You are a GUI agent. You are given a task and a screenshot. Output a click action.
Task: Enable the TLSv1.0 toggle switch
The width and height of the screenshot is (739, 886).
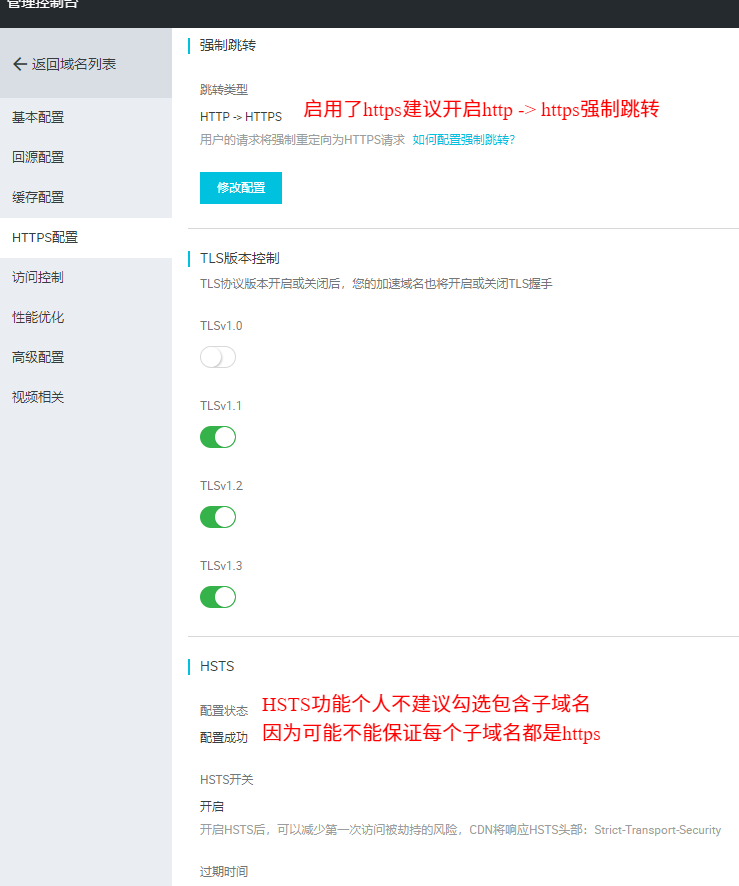coord(218,357)
